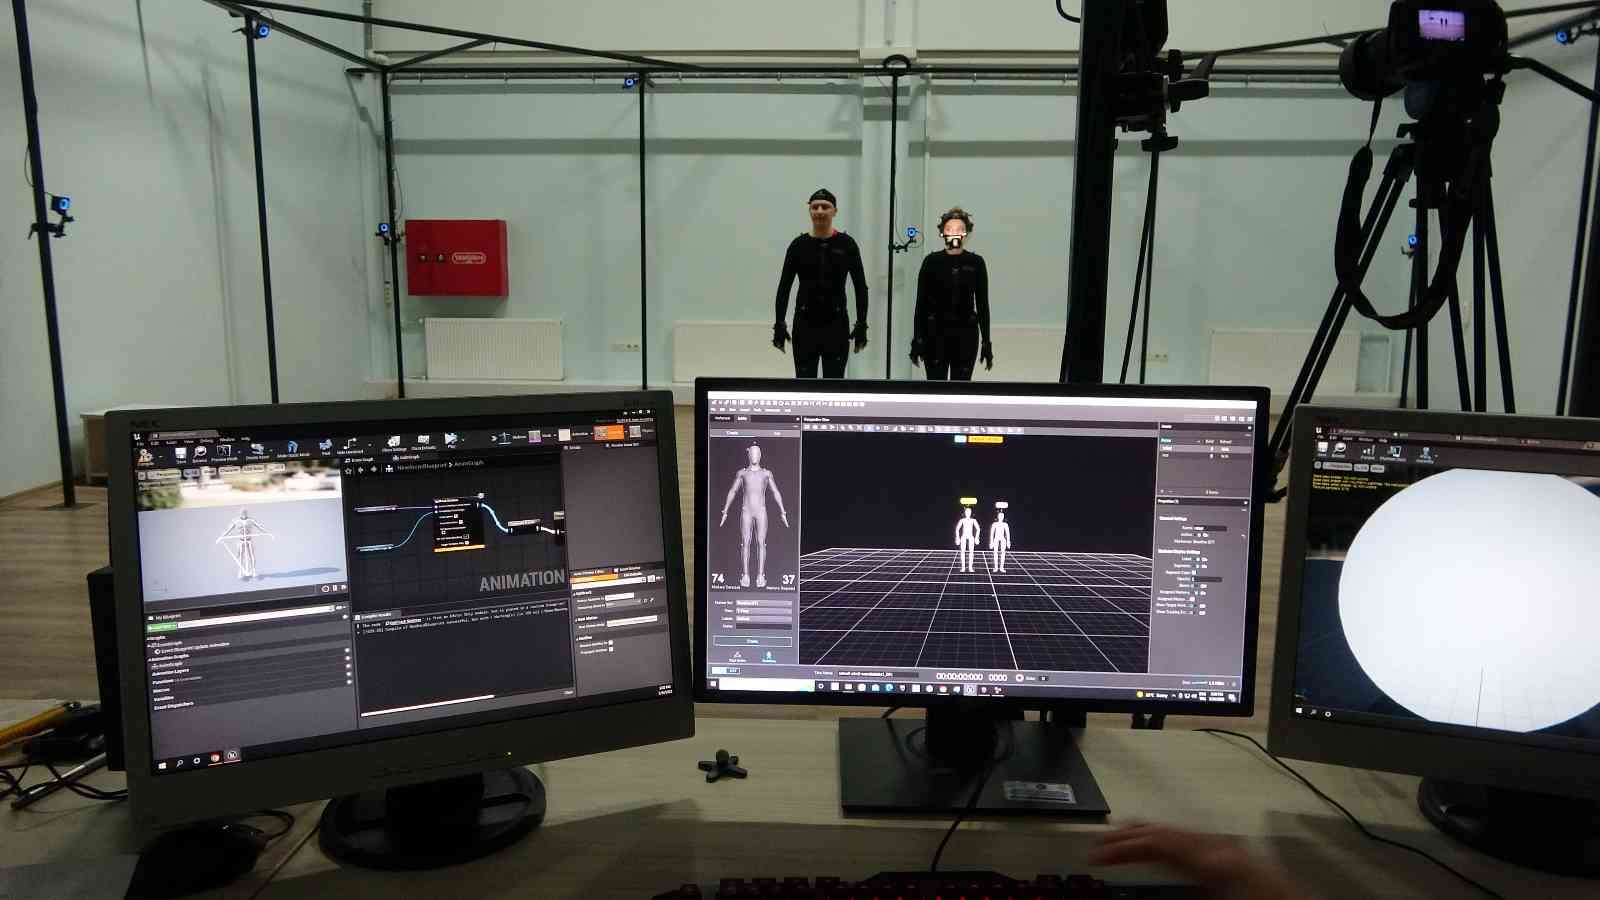1600x900 pixels.
Task: Click Create button below skeleton preview
Action: [x=752, y=640]
